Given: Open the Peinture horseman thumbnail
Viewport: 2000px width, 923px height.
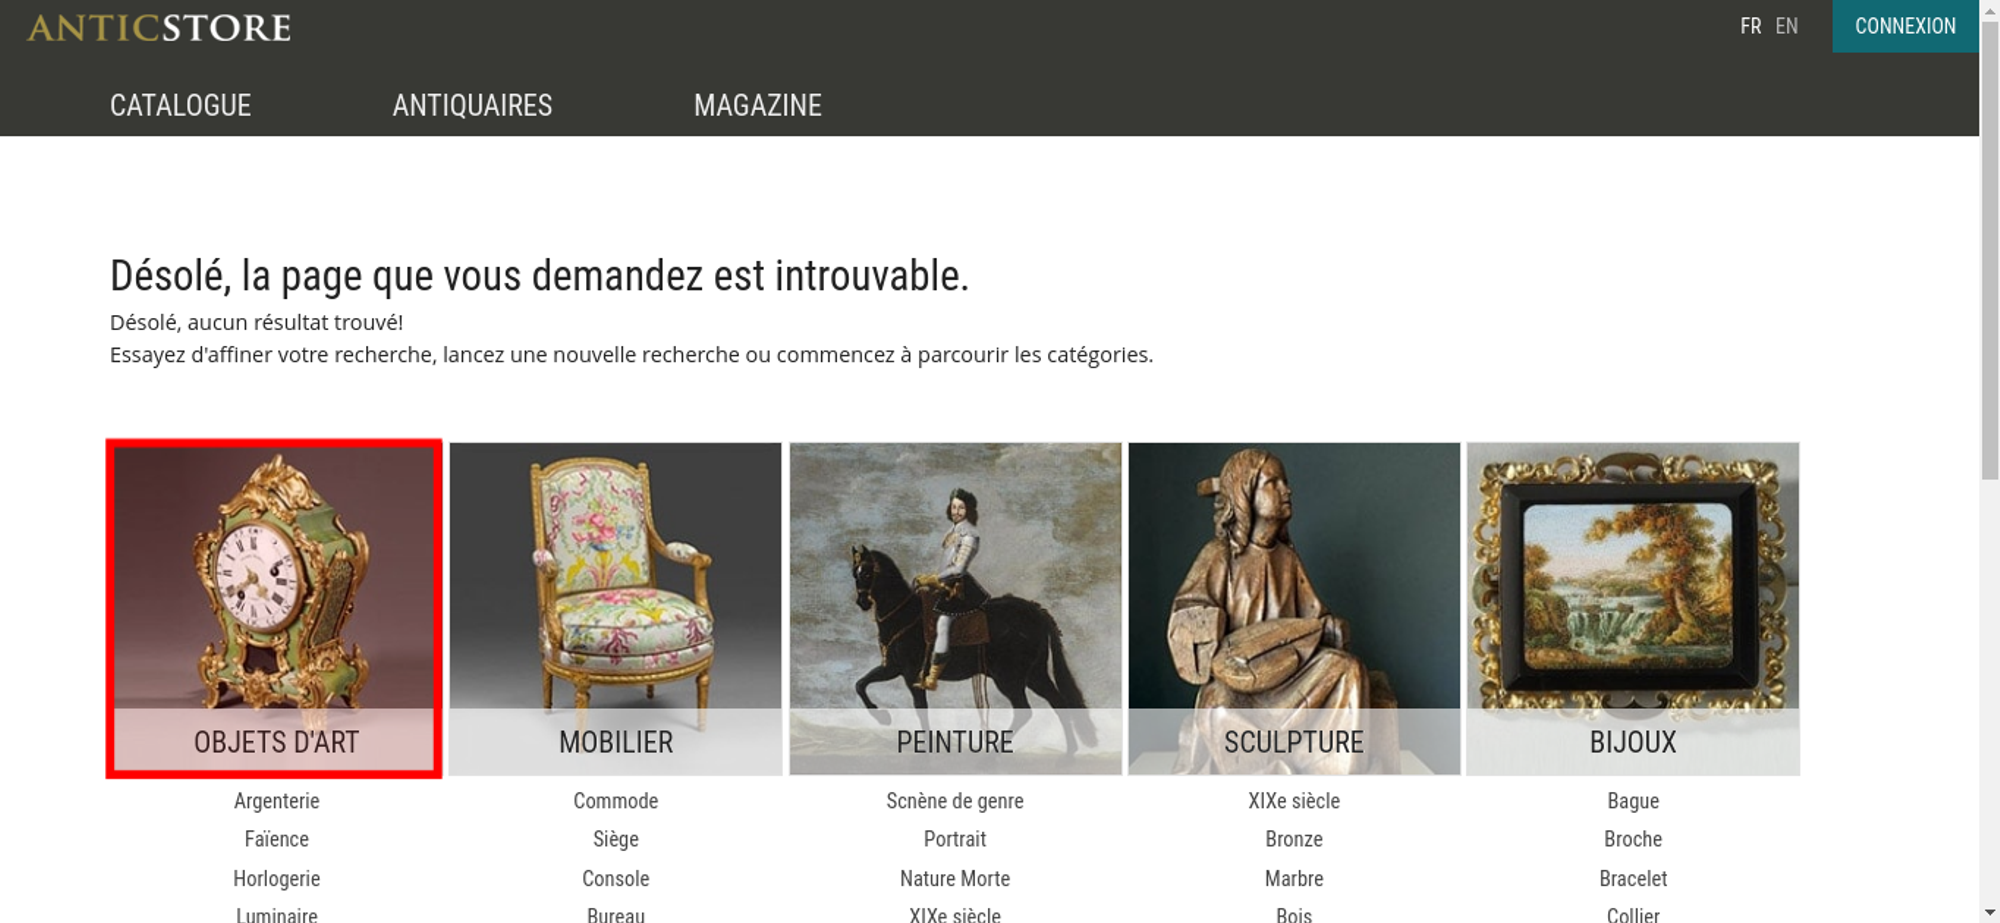Looking at the screenshot, I should 955,608.
